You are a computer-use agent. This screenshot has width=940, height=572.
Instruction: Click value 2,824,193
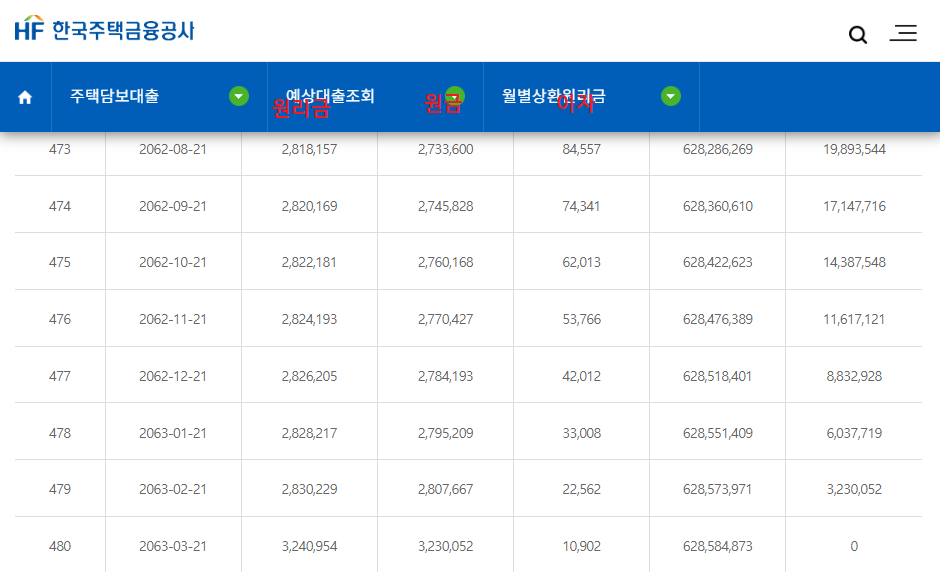pyautogui.click(x=309, y=319)
